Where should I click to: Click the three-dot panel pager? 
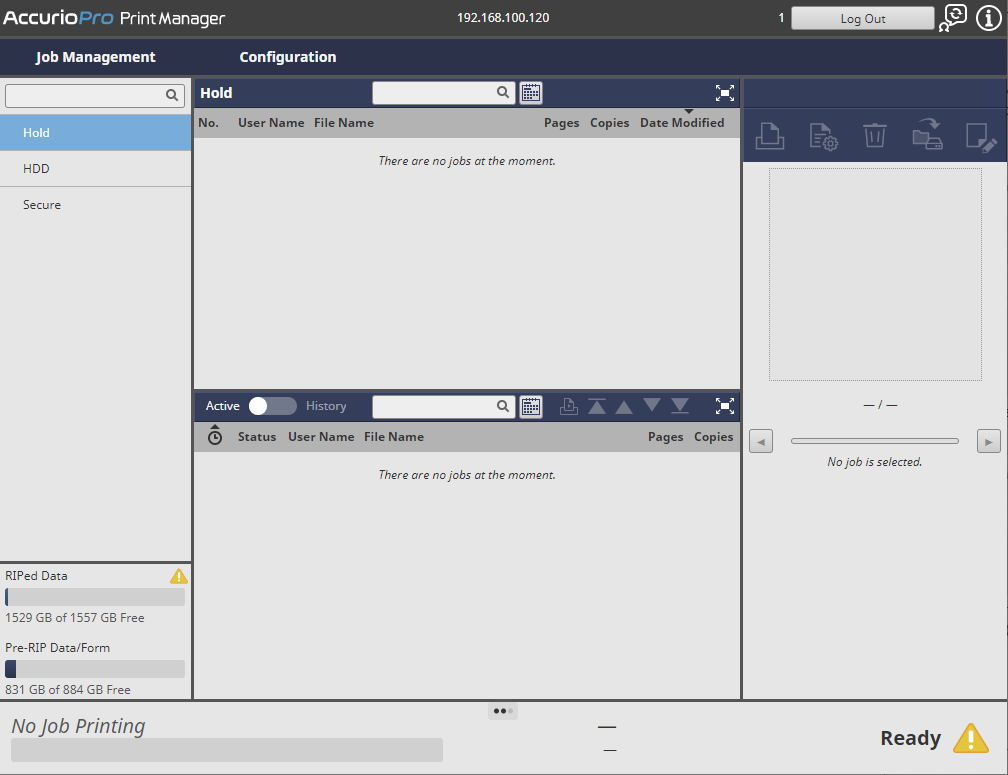[x=503, y=711]
